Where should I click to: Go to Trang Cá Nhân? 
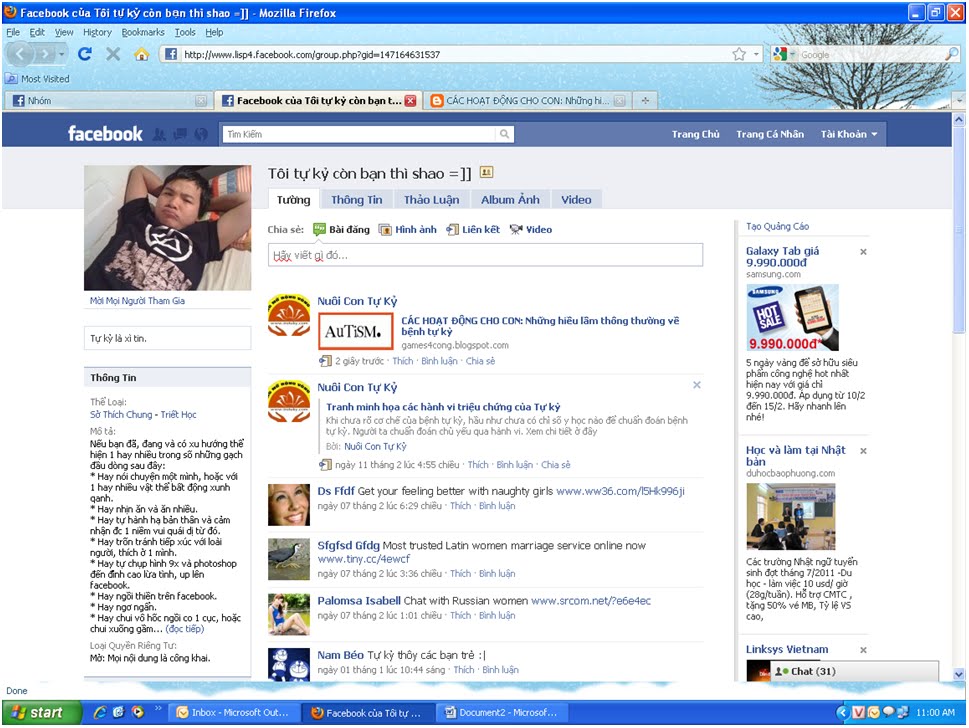[770, 134]
